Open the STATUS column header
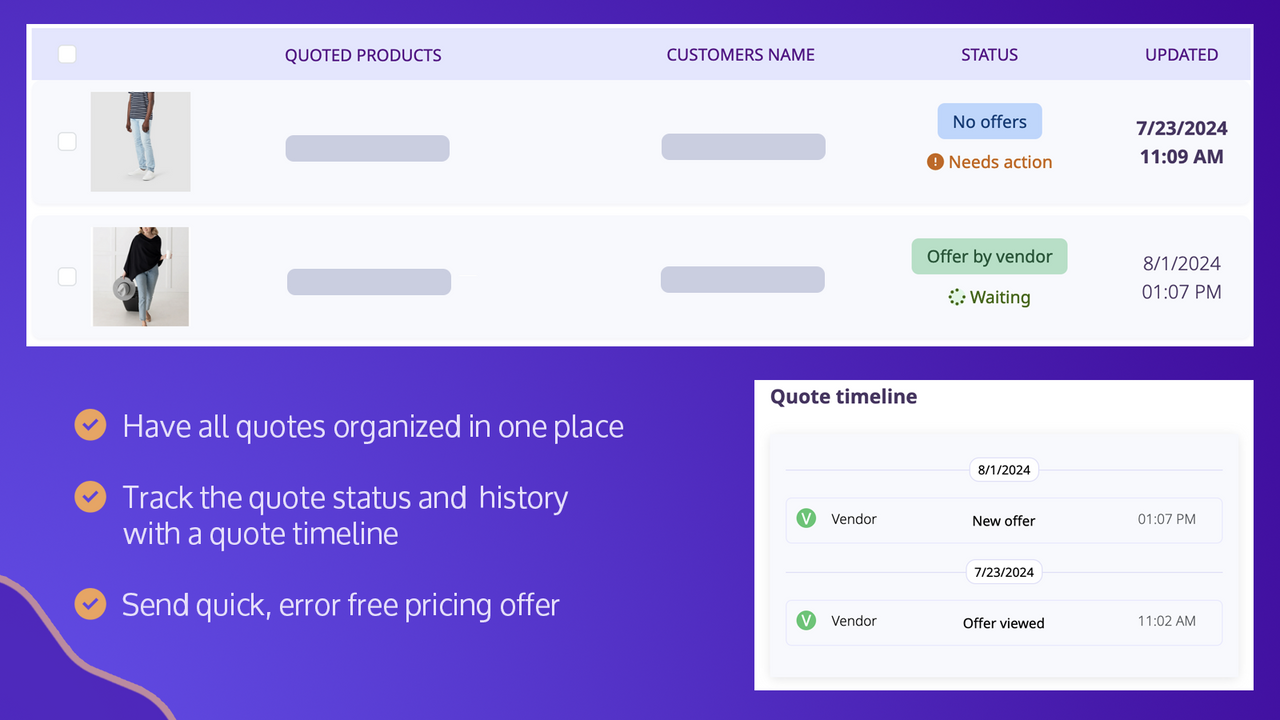This screenshot has width=1280, height=720. [989, 55]
